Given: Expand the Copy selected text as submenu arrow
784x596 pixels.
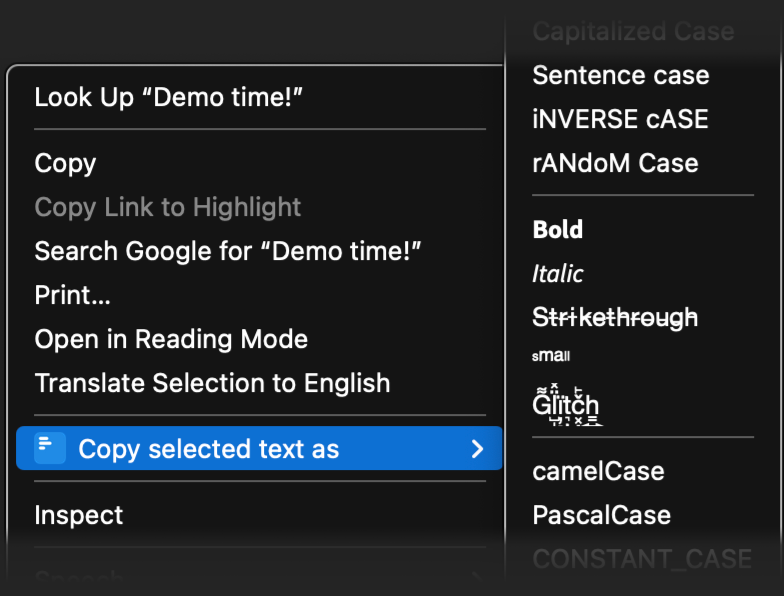Looking at the screenshot, I should click(x=477, y=449).
